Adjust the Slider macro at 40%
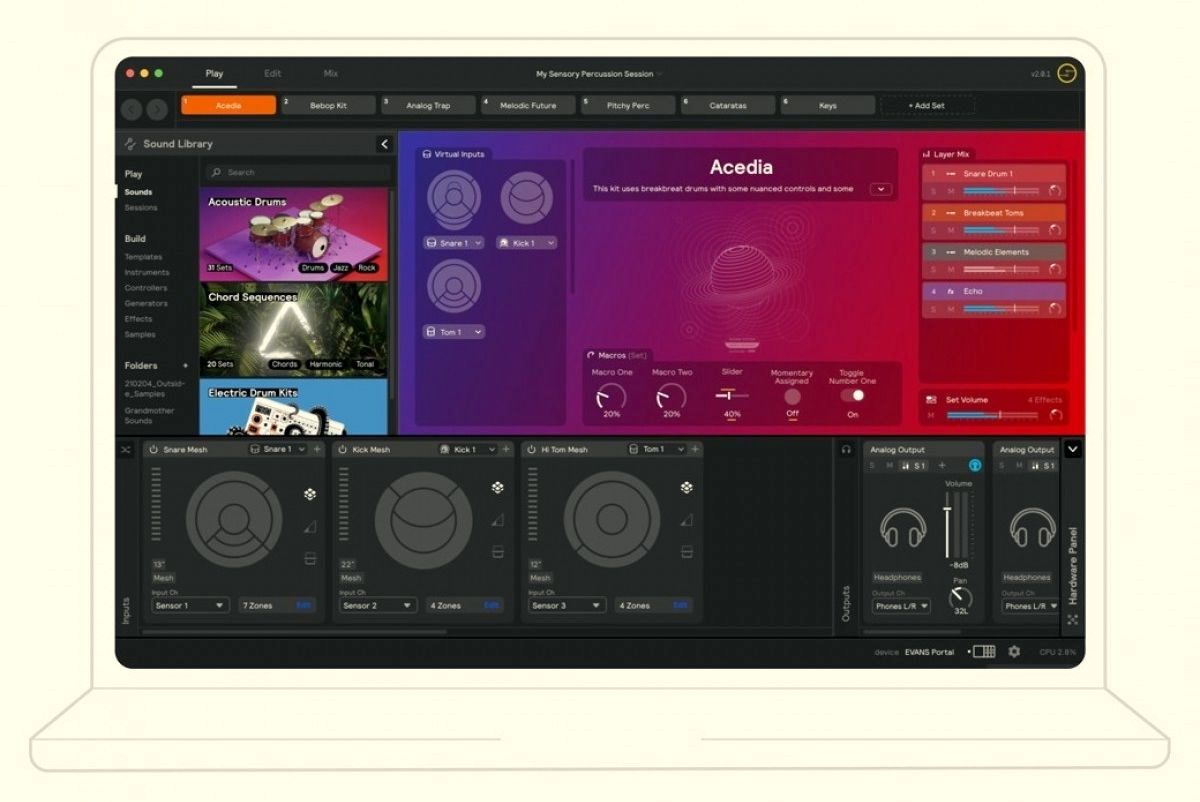 (732, 395)
